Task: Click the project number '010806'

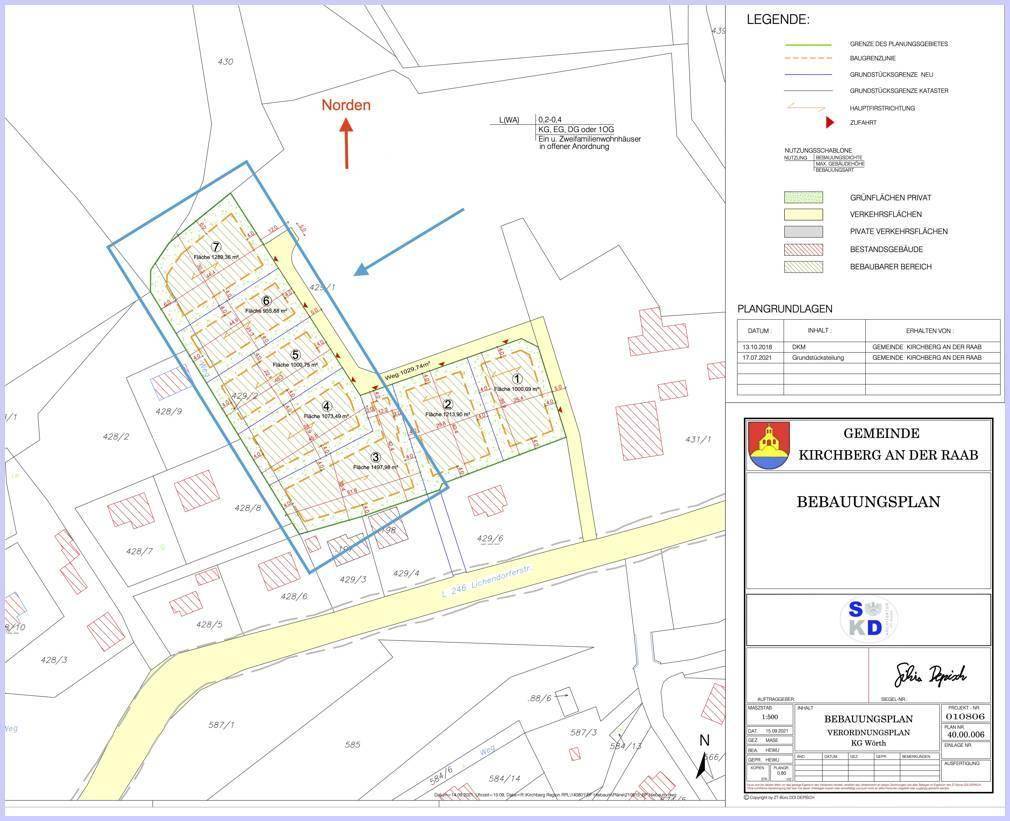Action: 965,716
